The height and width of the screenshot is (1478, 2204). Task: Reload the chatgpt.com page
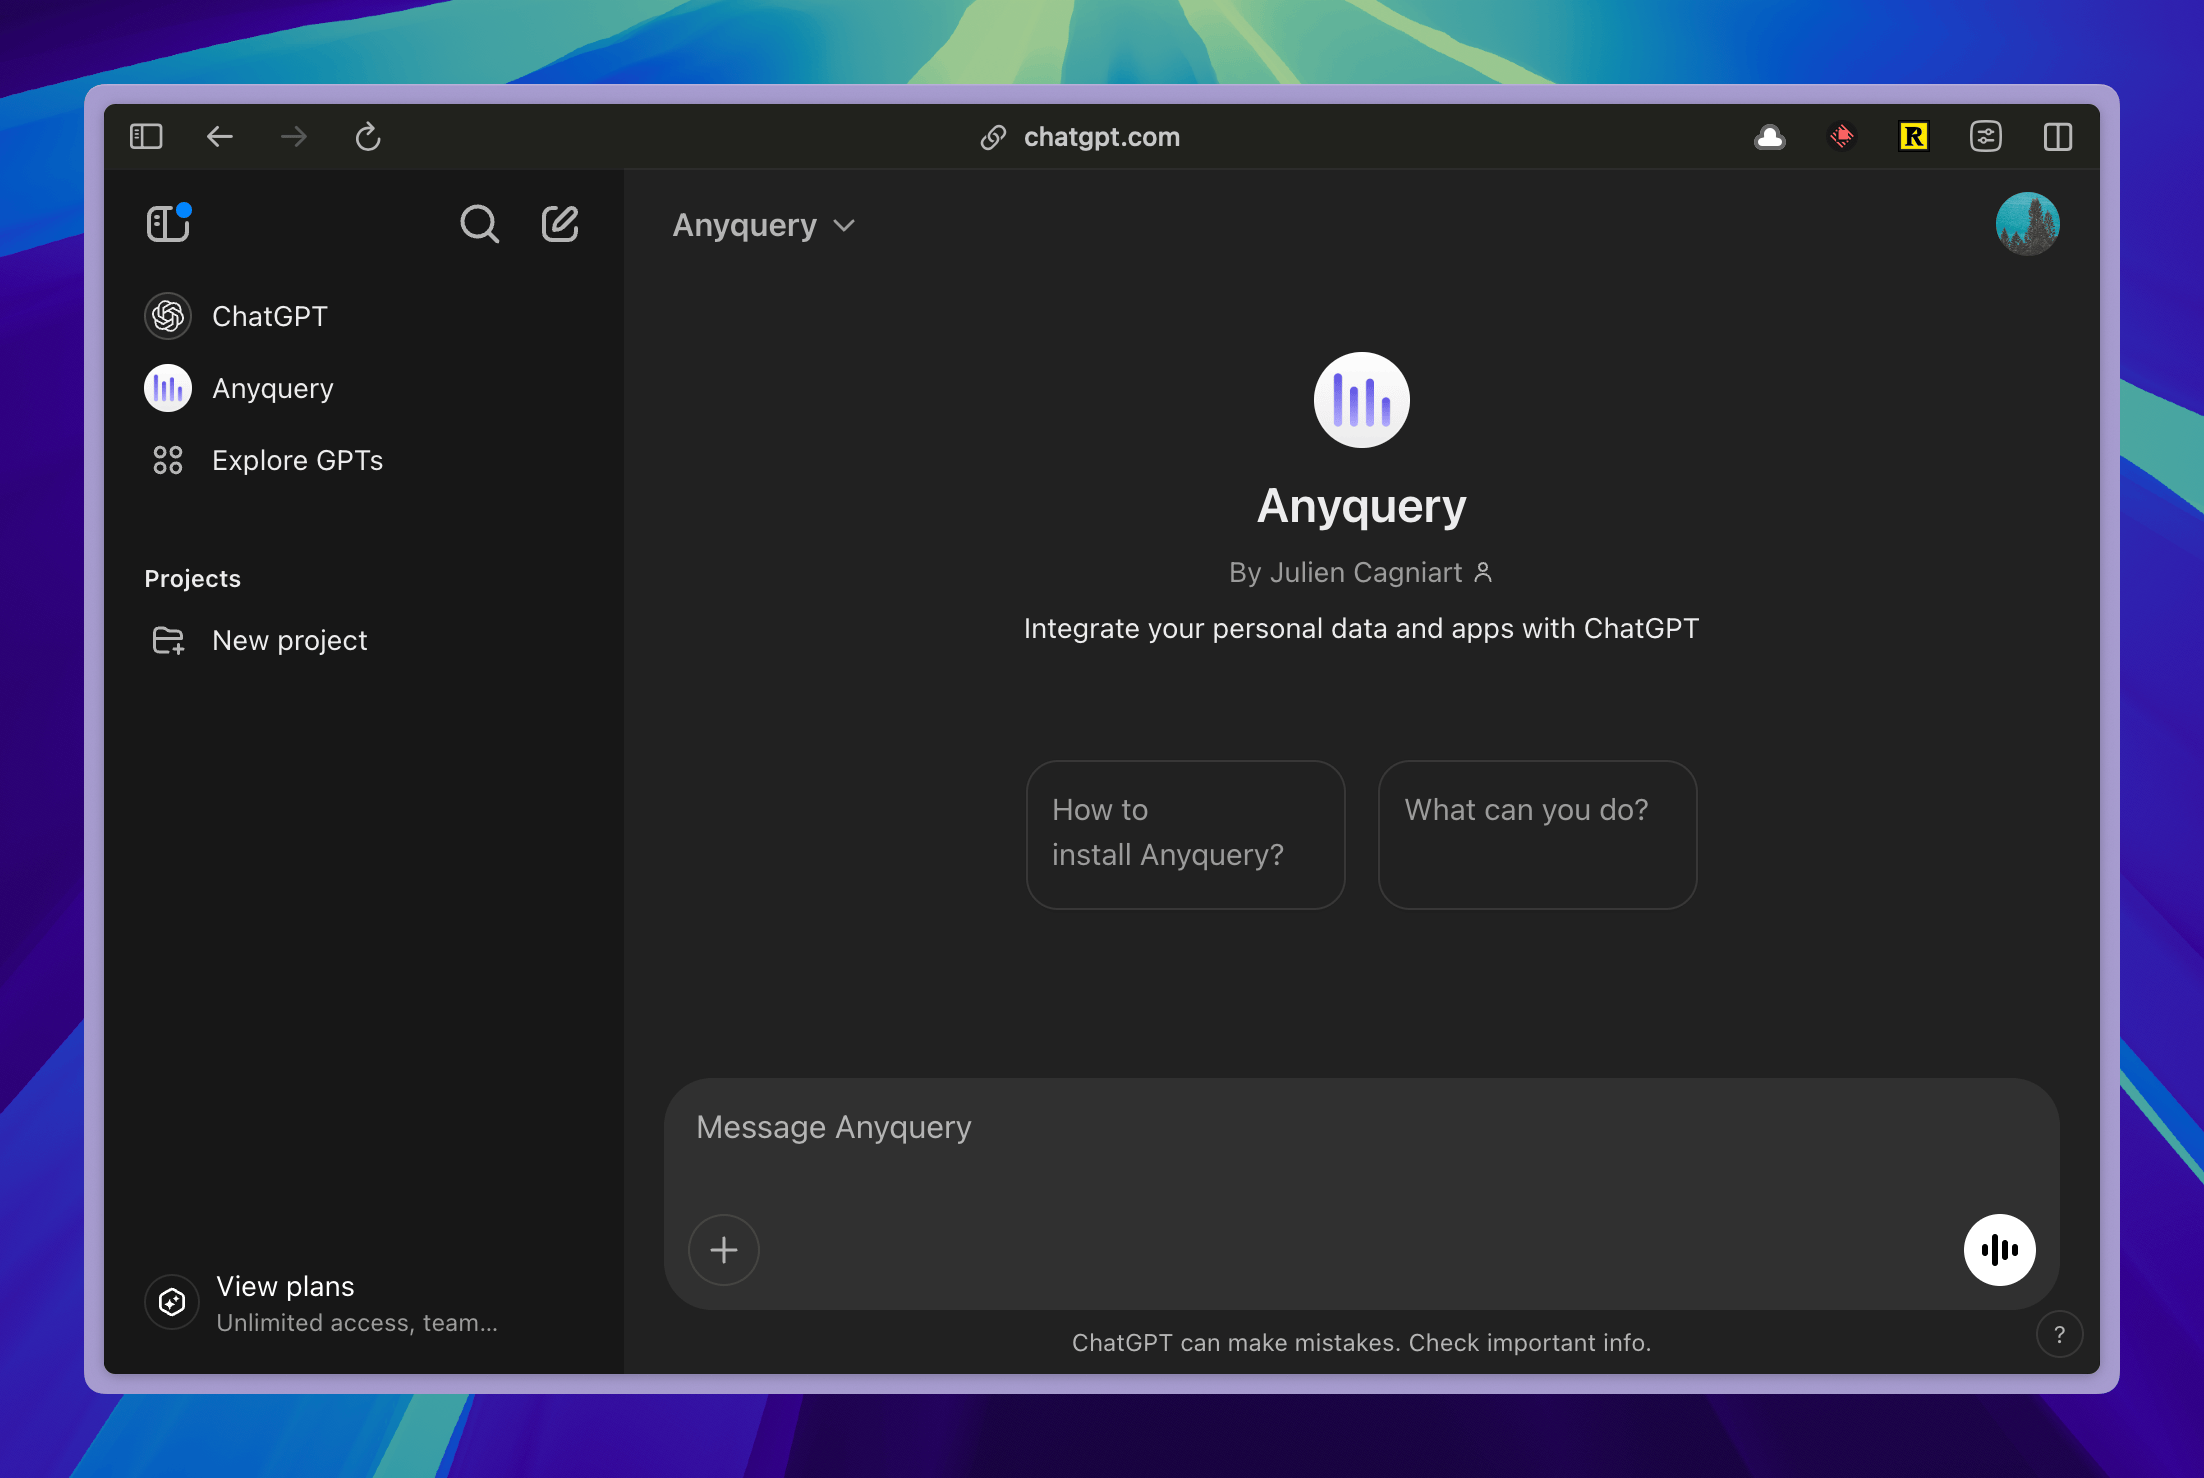pos(368,136)
